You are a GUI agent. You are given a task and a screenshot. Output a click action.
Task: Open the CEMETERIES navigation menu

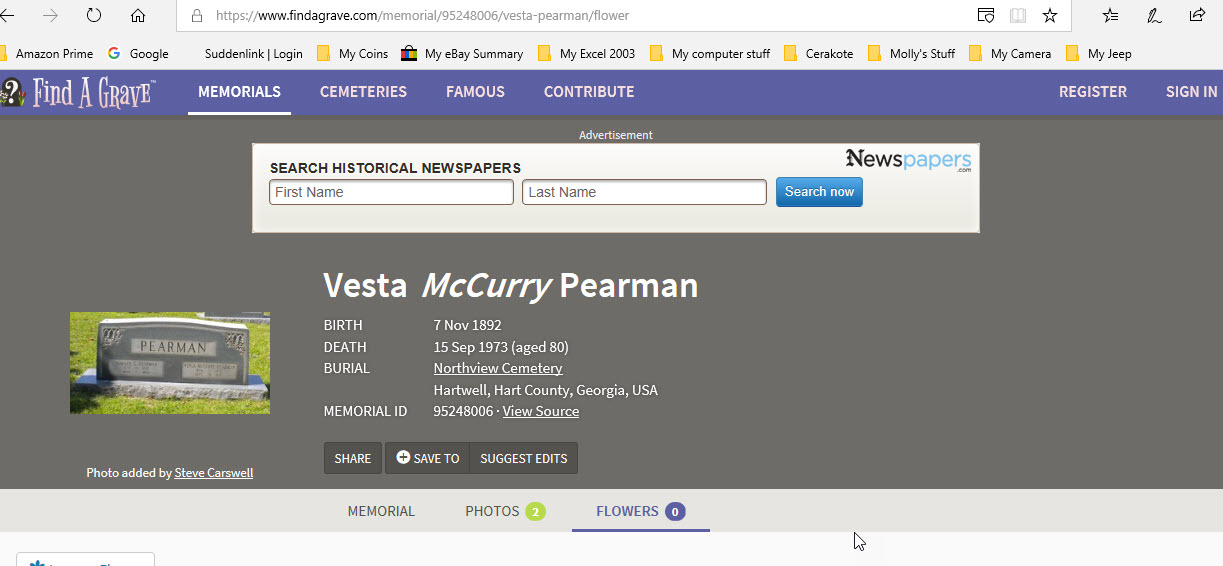point(363,92)
